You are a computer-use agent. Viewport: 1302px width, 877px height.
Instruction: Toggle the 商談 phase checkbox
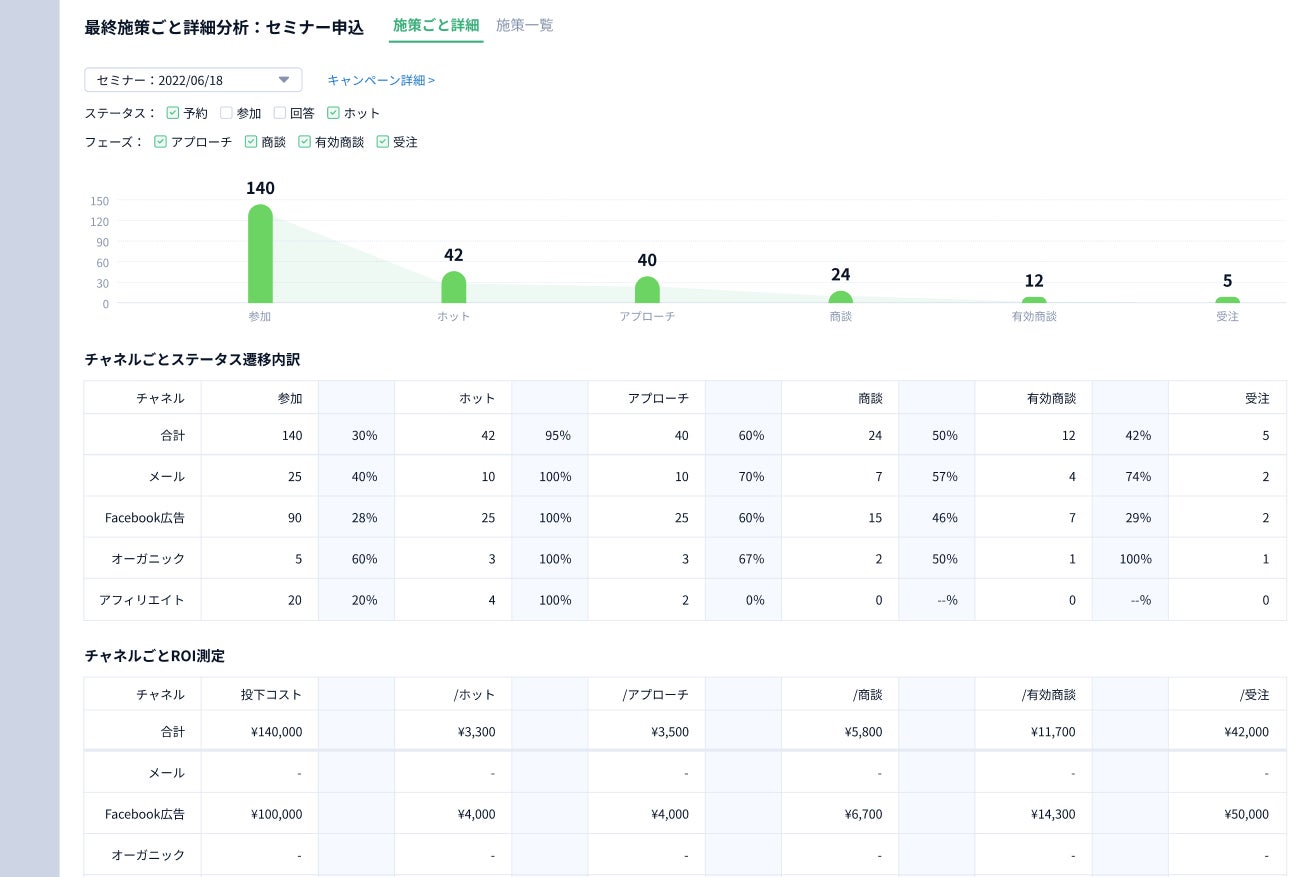(251, 142)
